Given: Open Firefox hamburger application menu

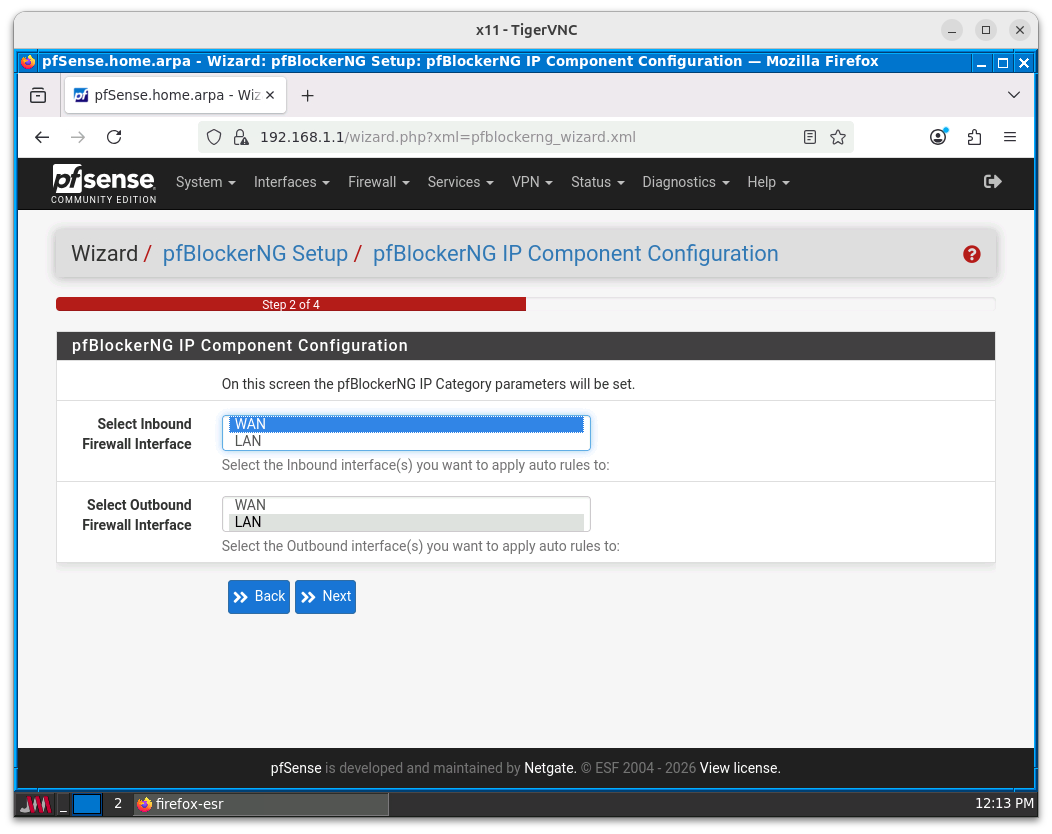Looking at the screenshot, I should click(x=1010, y=138).
